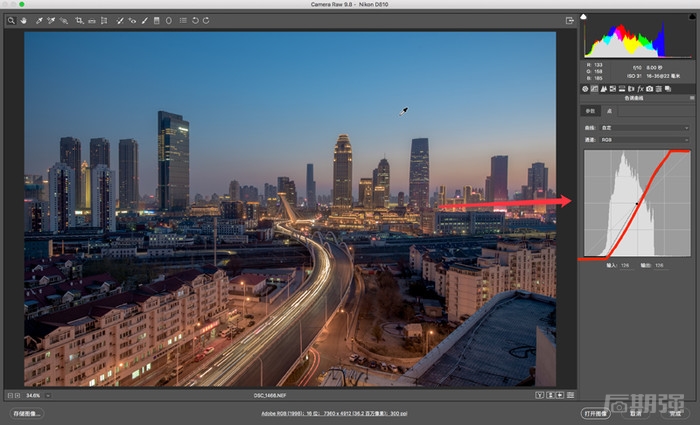Open the Snapshots panel tab
The height and width of the screenshot is (425, 700).
coord(668,89)
